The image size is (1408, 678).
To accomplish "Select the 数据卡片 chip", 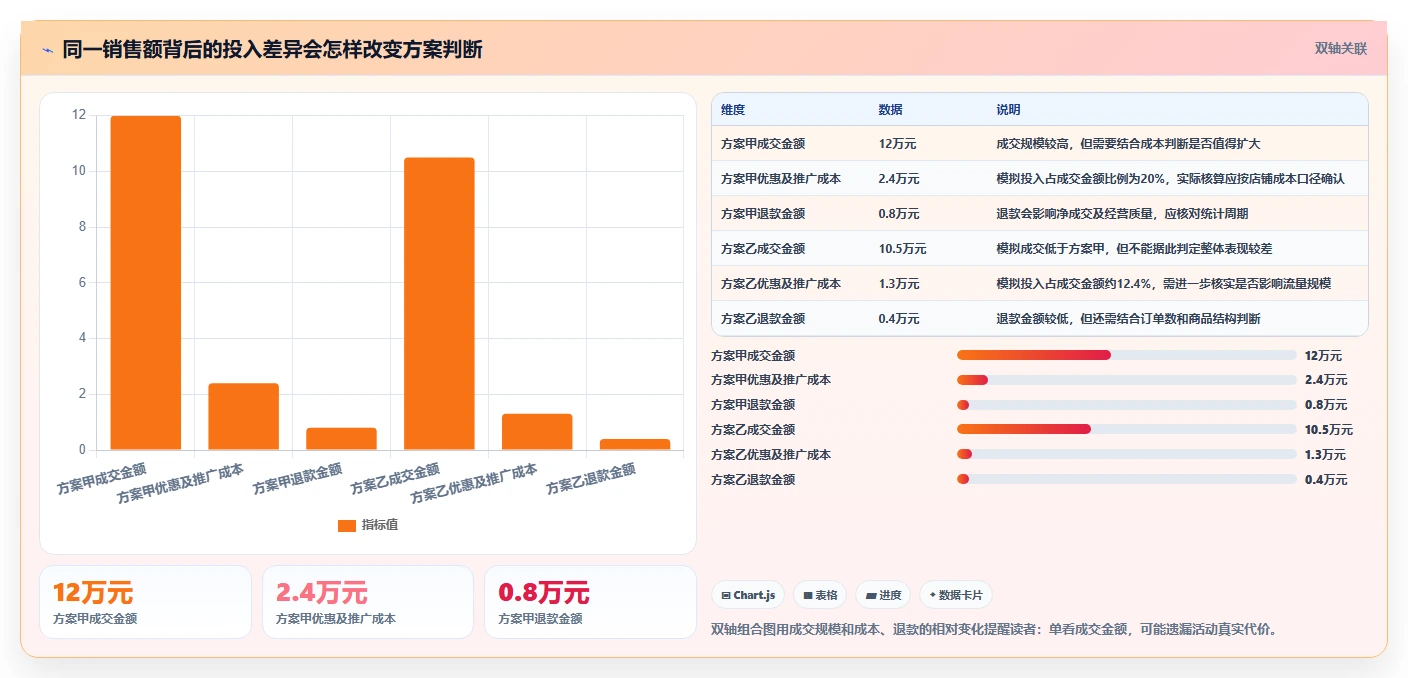I will click(956, 595).
